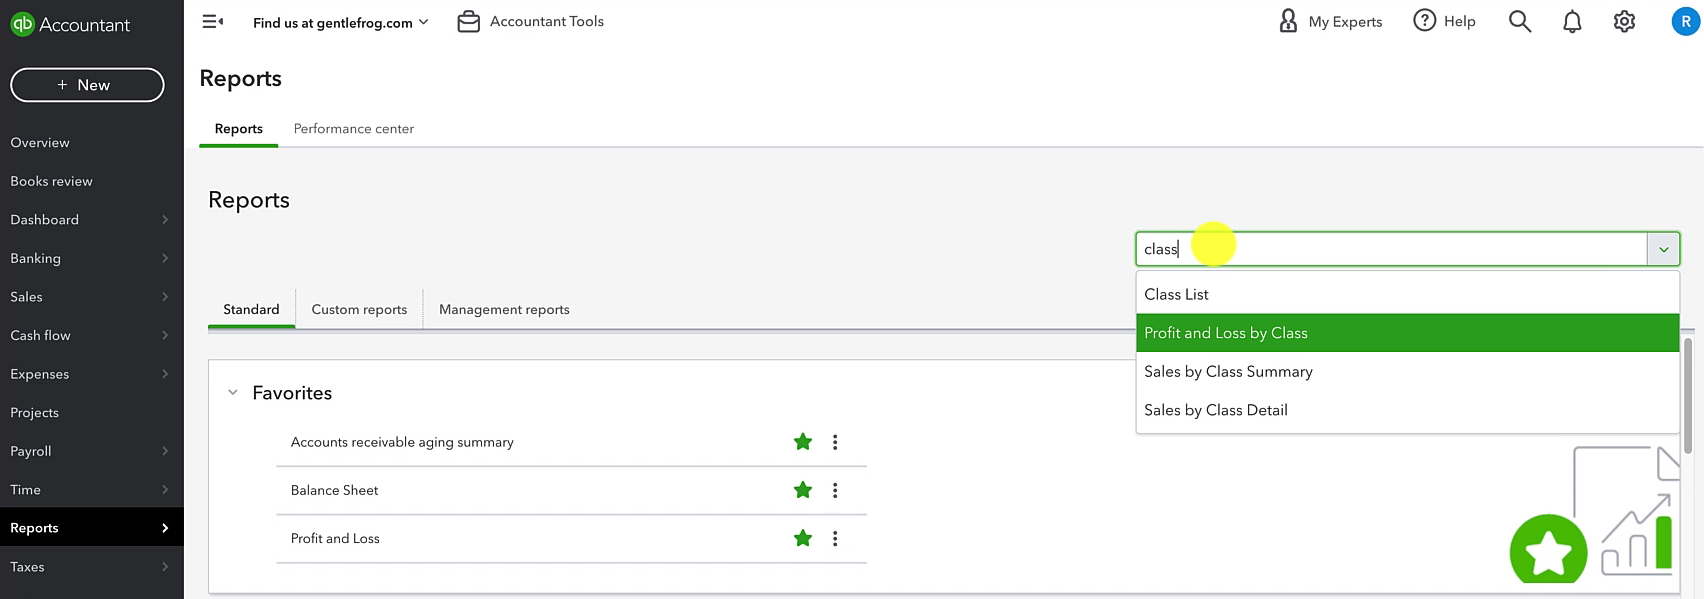Collapse the Favorites section chevron
The height and width of the screenshot is (599, 1704).
point(233,393)
